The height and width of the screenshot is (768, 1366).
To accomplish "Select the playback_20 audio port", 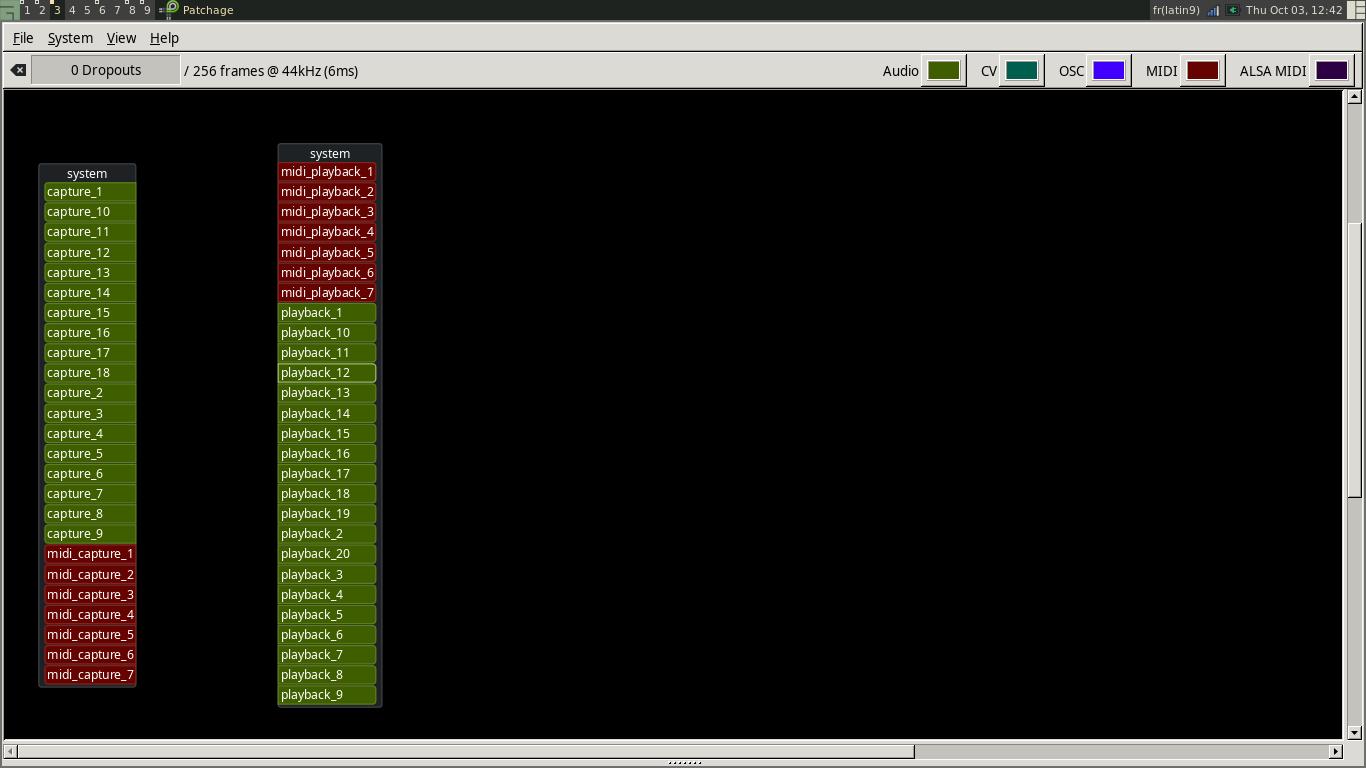I will pyautogui.click(x=327, y=554).
